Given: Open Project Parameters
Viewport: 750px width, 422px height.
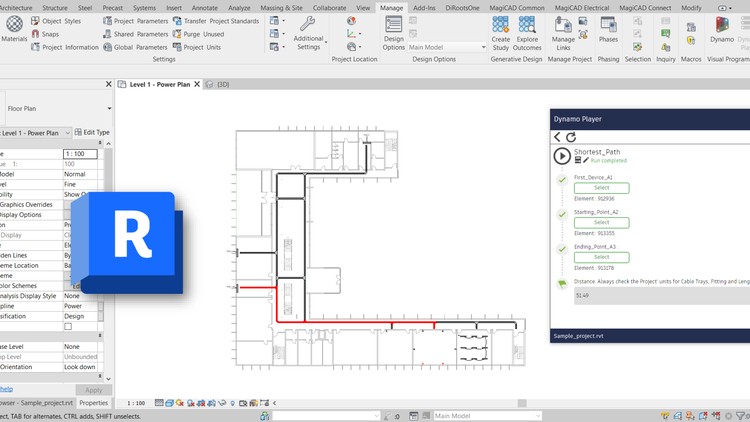Looking at the screenshot, I should point(135,21).
